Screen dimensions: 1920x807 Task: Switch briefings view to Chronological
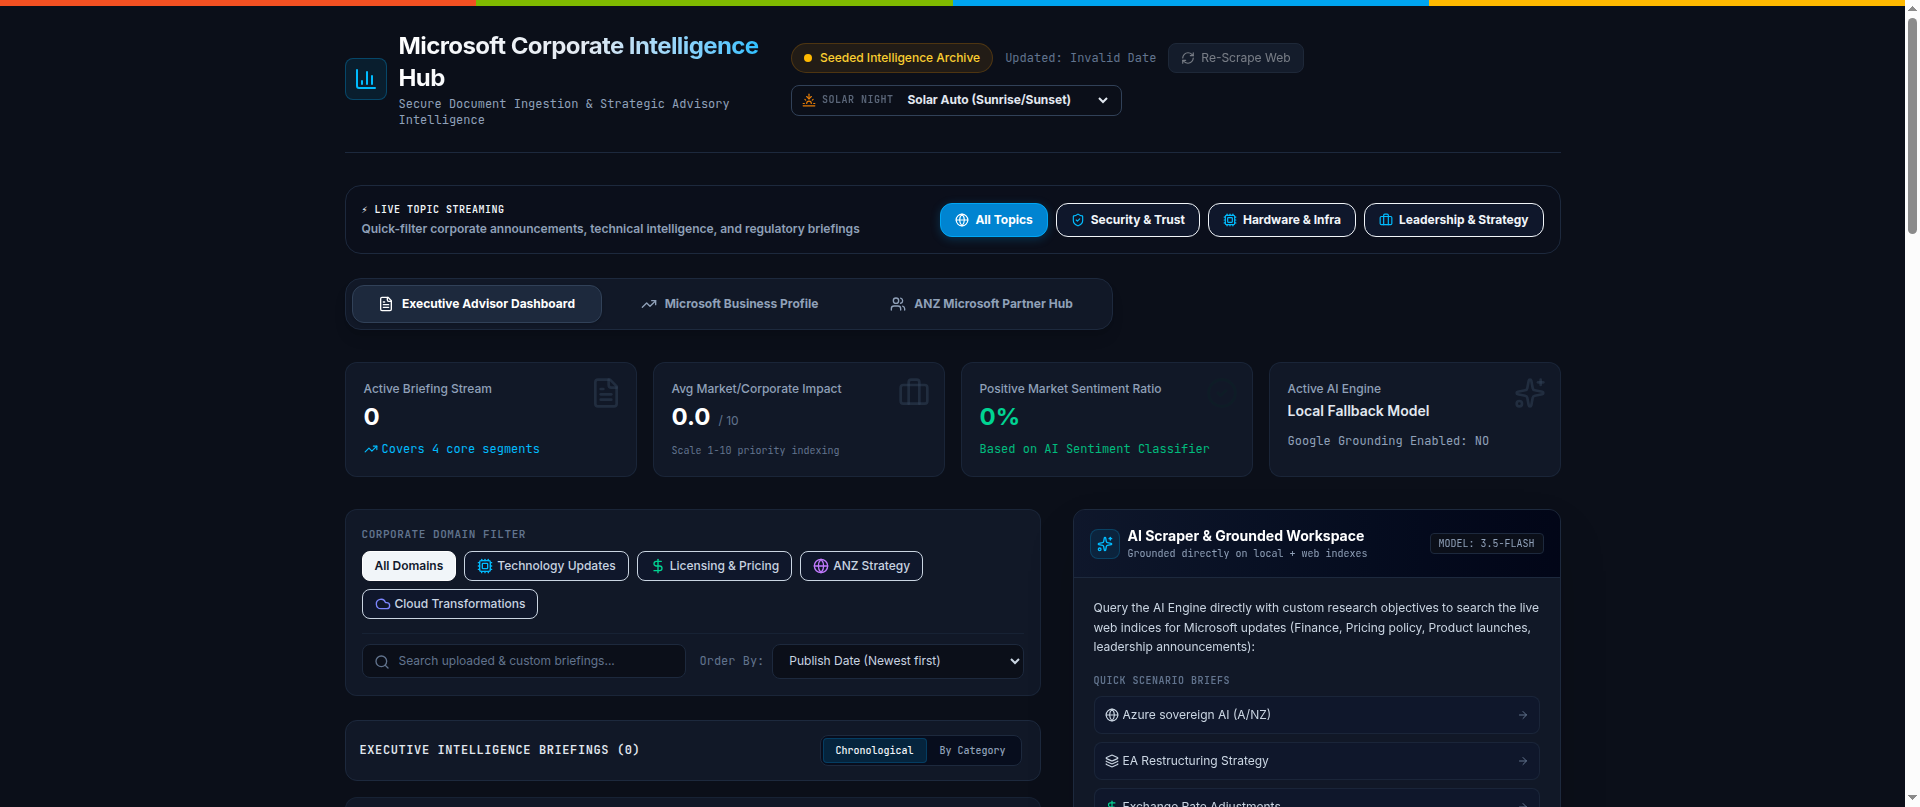click(874, 751)
